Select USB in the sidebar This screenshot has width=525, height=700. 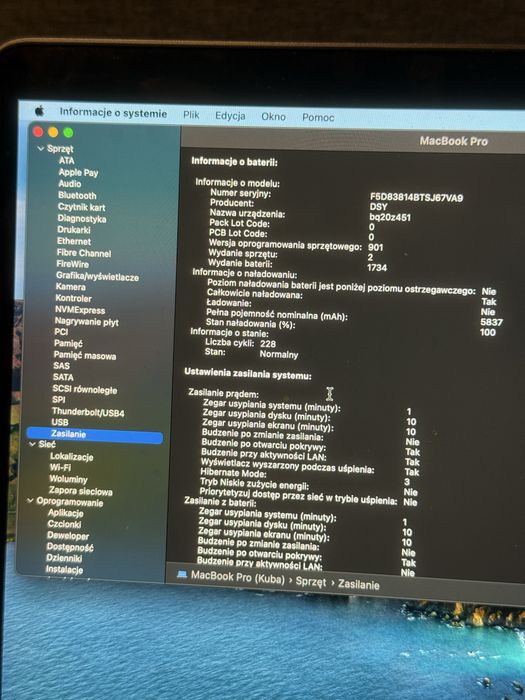60,422
